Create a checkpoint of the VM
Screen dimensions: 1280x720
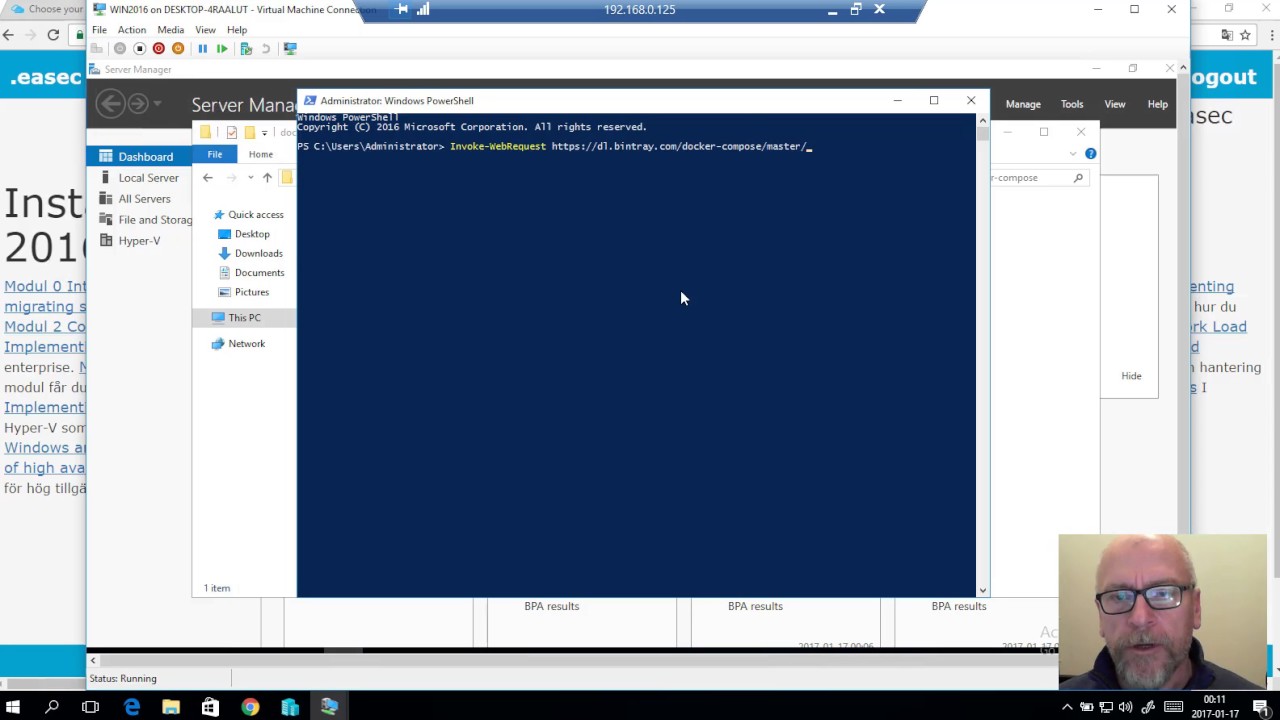point(246,48)
